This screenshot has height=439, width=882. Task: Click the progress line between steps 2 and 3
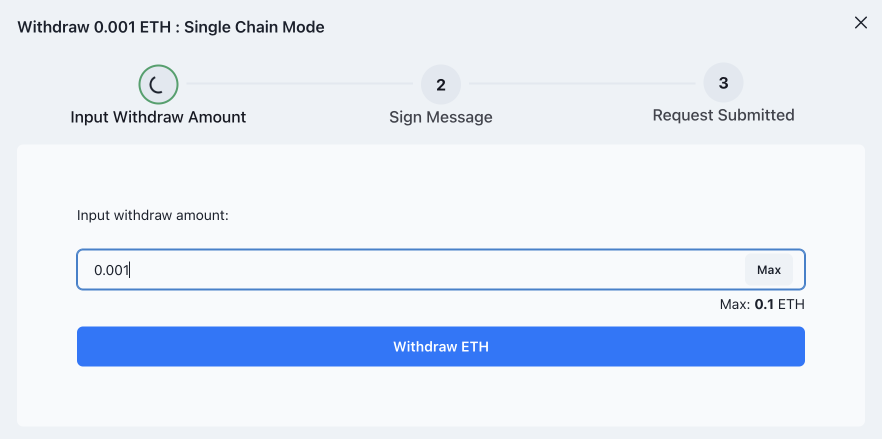tap(582, 84)
